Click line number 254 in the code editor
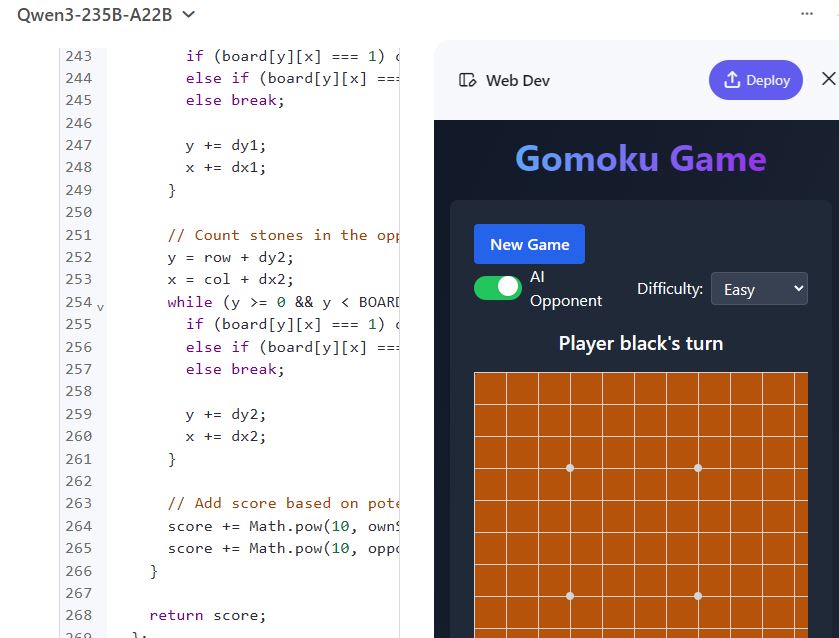 click(x=78, y=301)
